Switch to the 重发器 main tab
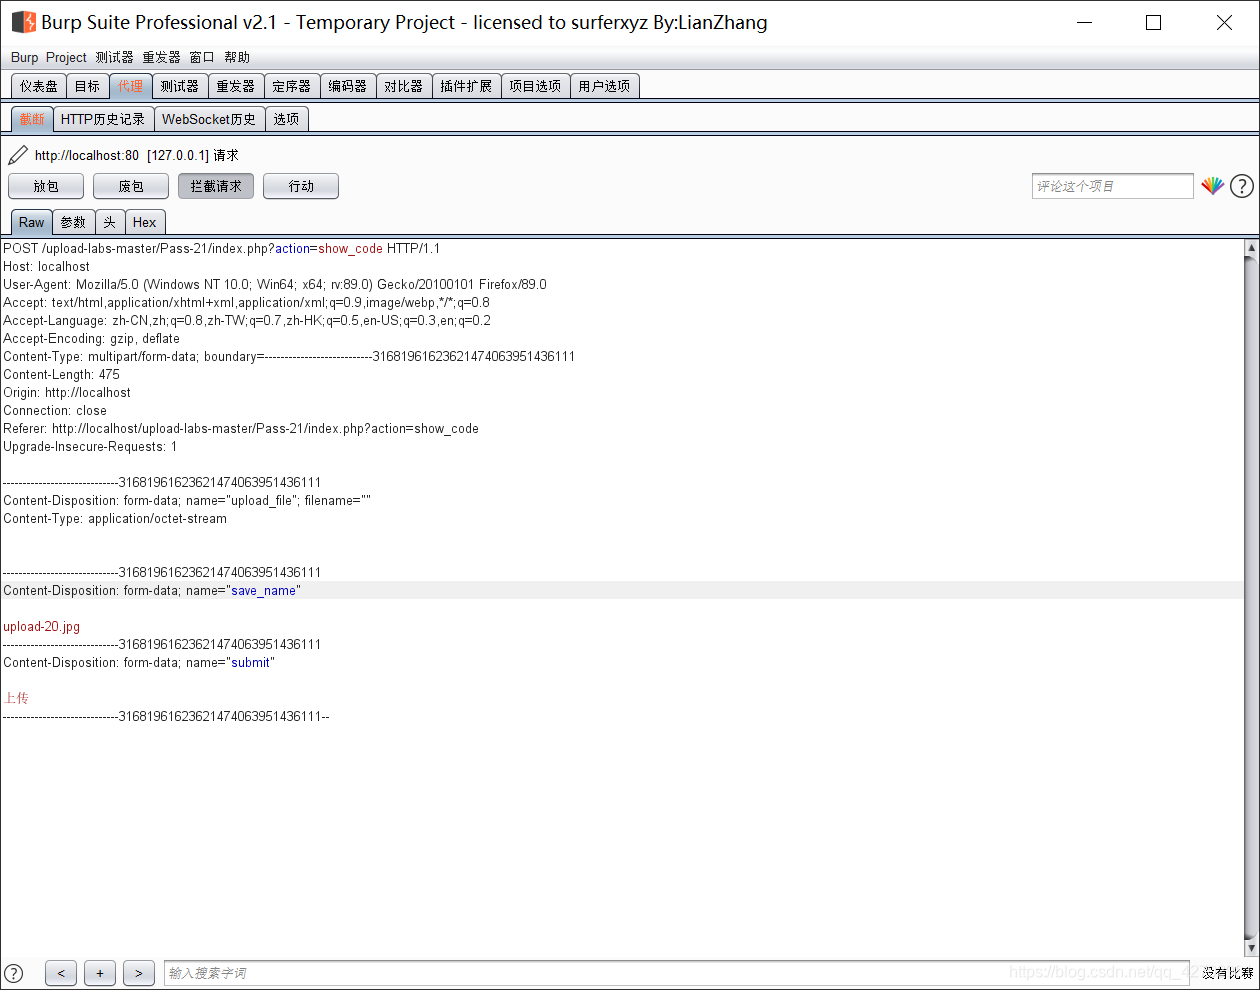 pos(236,86)
